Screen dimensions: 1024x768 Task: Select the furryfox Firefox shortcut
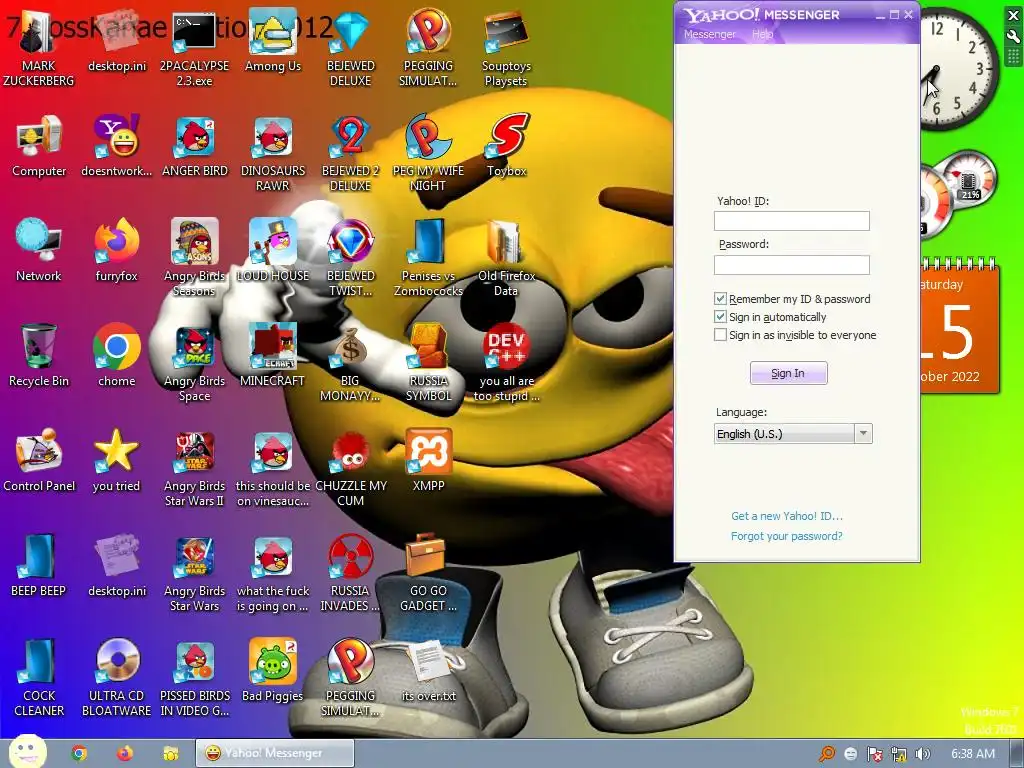pyautogui.click(x=116, y=249)
